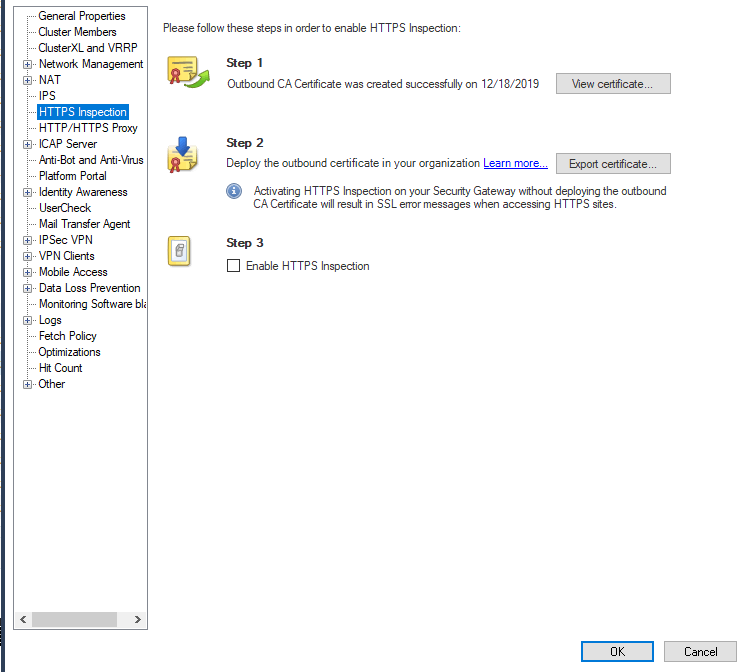Screen dimensions: 751x672
Task: Expand the VPN Clients node
Action: tap(28, 256)
